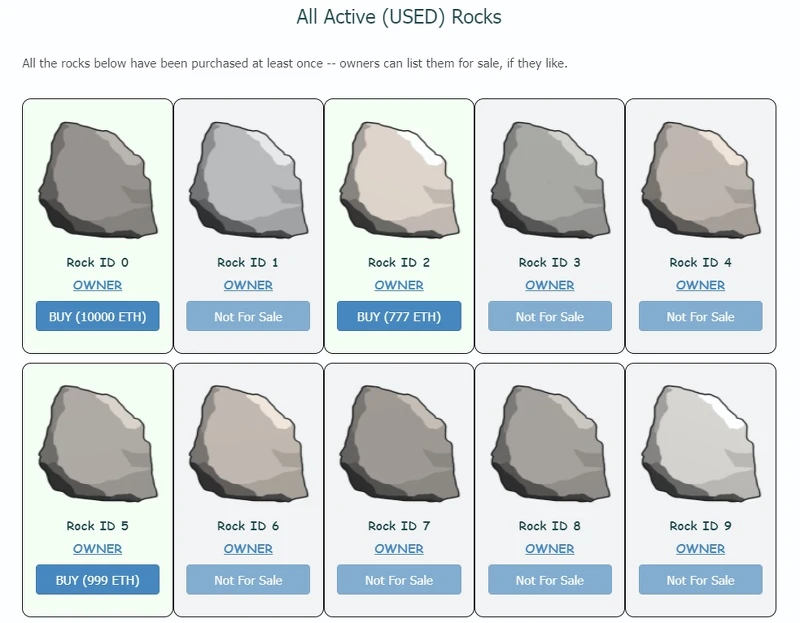Click the picture of Rock ID 2
The height and width of the screenshot is (623, 800).
399,178
